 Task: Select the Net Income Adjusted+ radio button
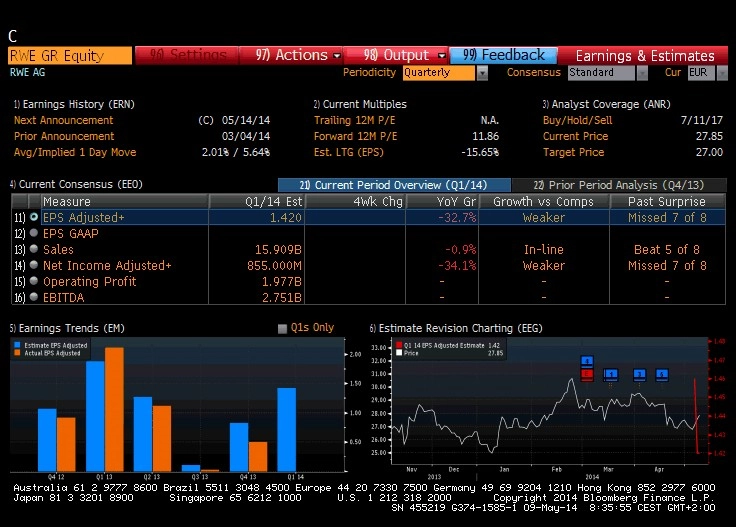34,265
